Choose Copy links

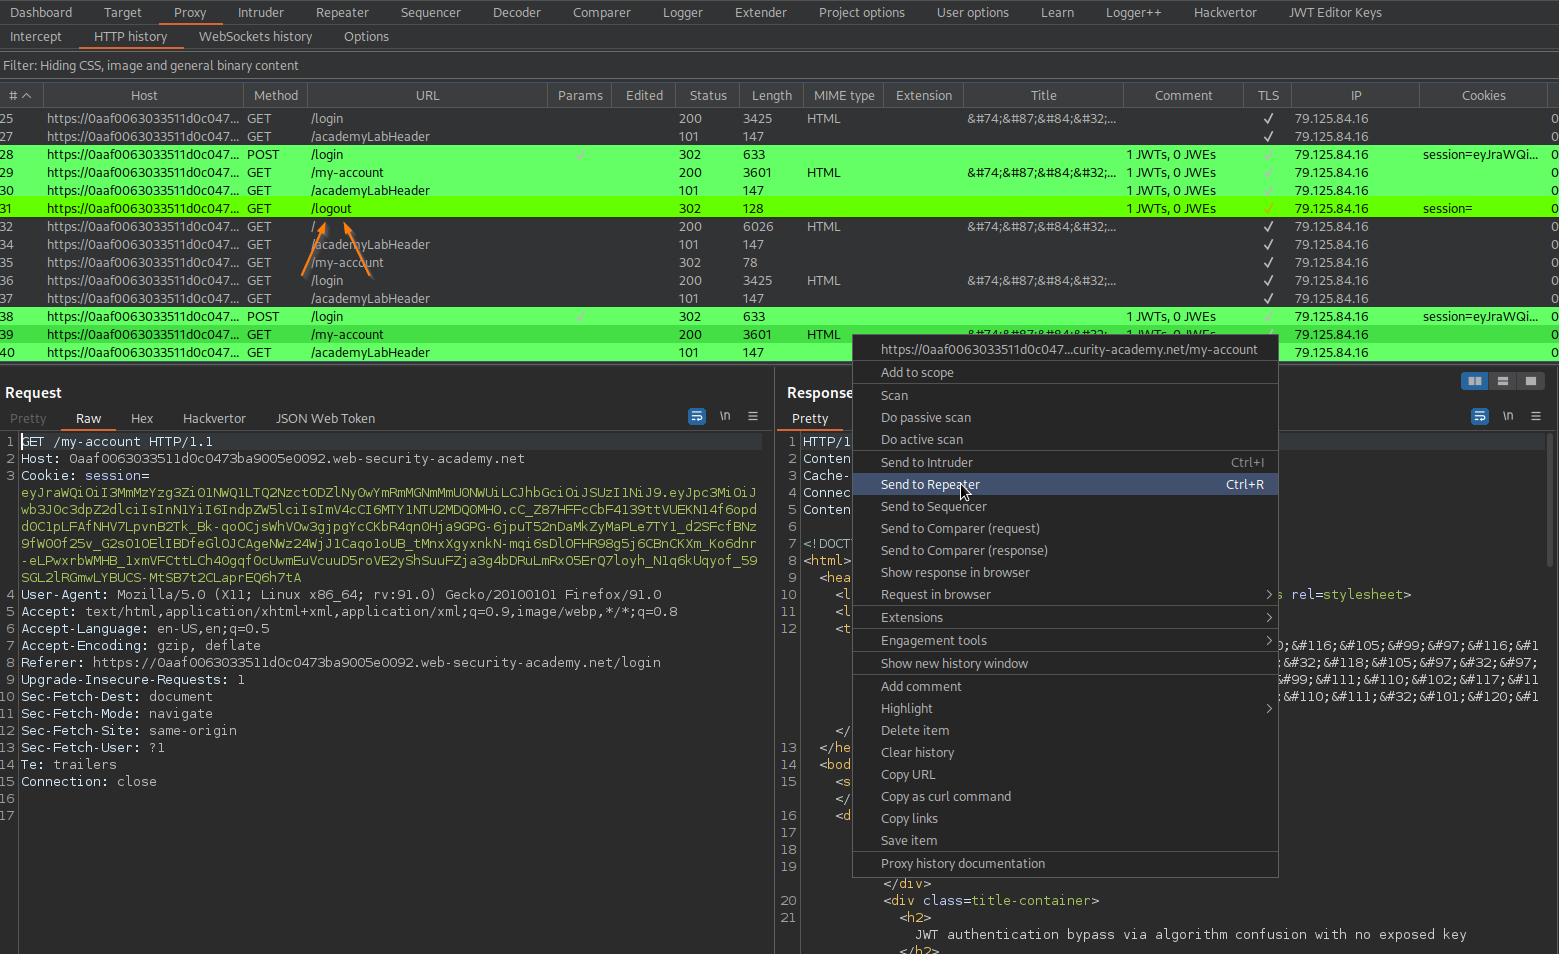click(x=1065, y=819)
